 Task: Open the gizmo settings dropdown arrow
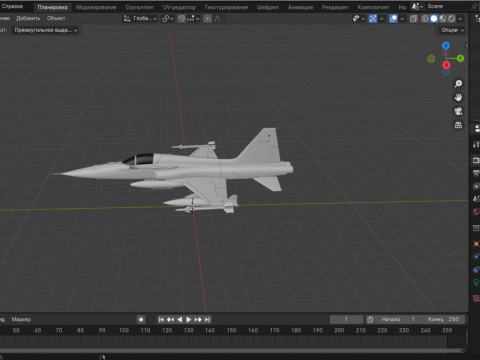(381, 19)
